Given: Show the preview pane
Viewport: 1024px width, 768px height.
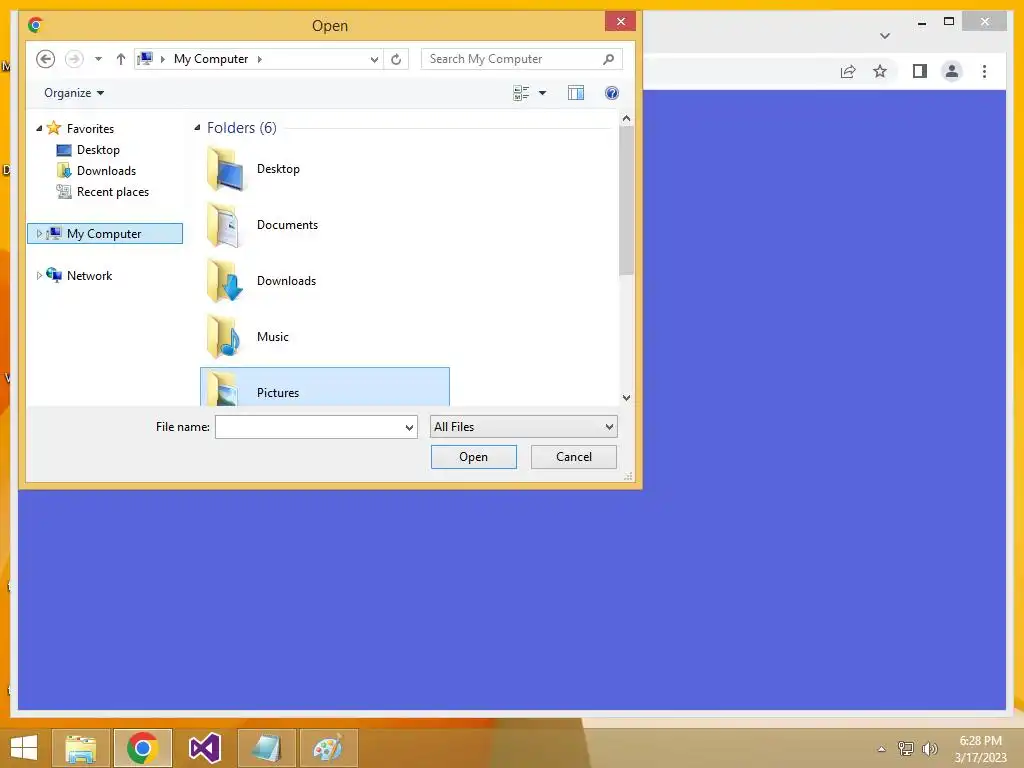Looking at the screenshot, I should pos(575,93).
